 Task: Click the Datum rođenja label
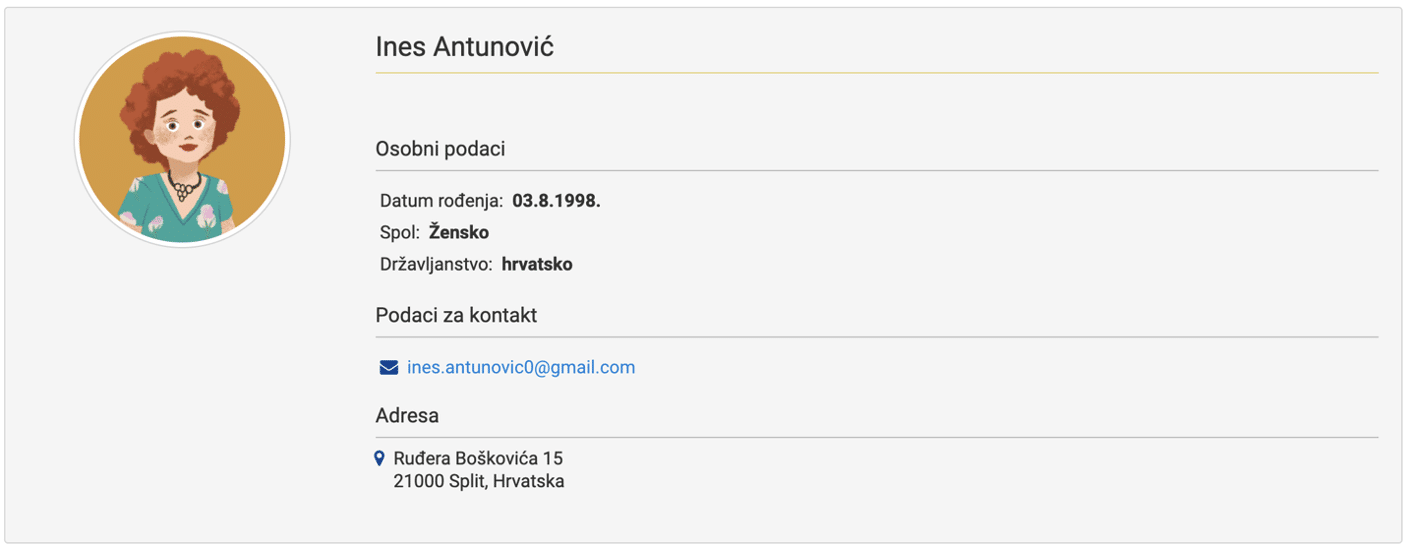(441, 201)
